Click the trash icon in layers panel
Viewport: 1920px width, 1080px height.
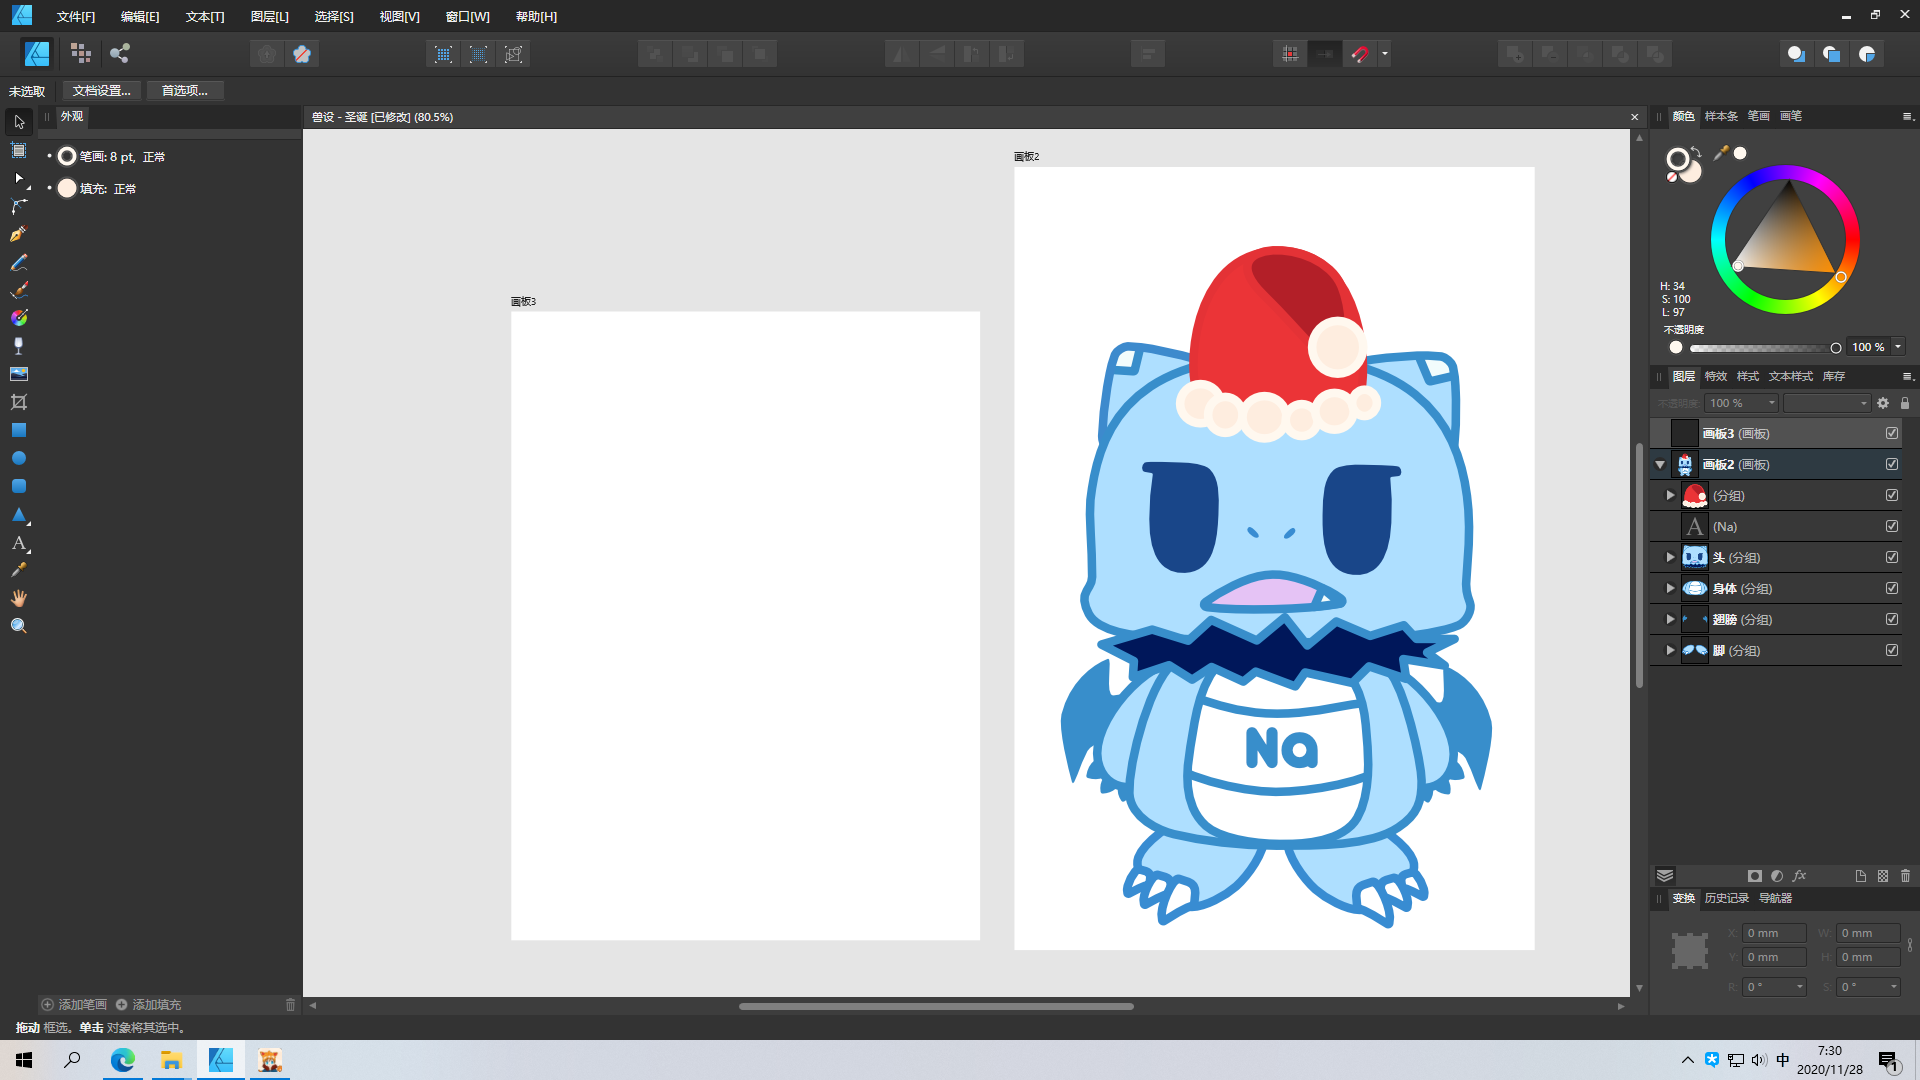coord(1906,876)
